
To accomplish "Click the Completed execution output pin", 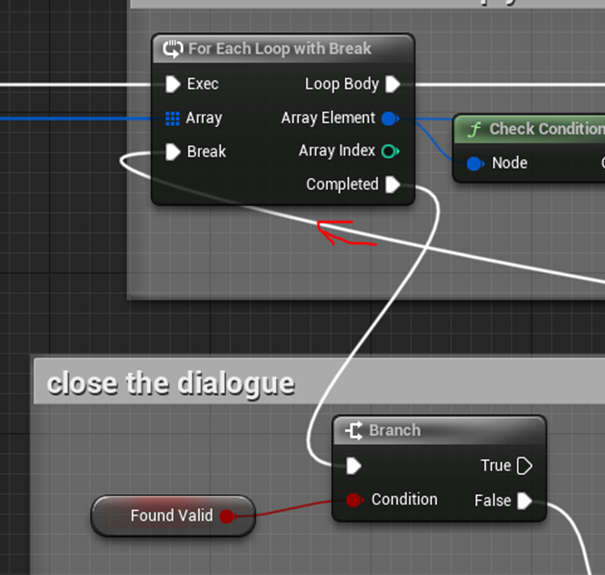I will click(x=393, y=184).
